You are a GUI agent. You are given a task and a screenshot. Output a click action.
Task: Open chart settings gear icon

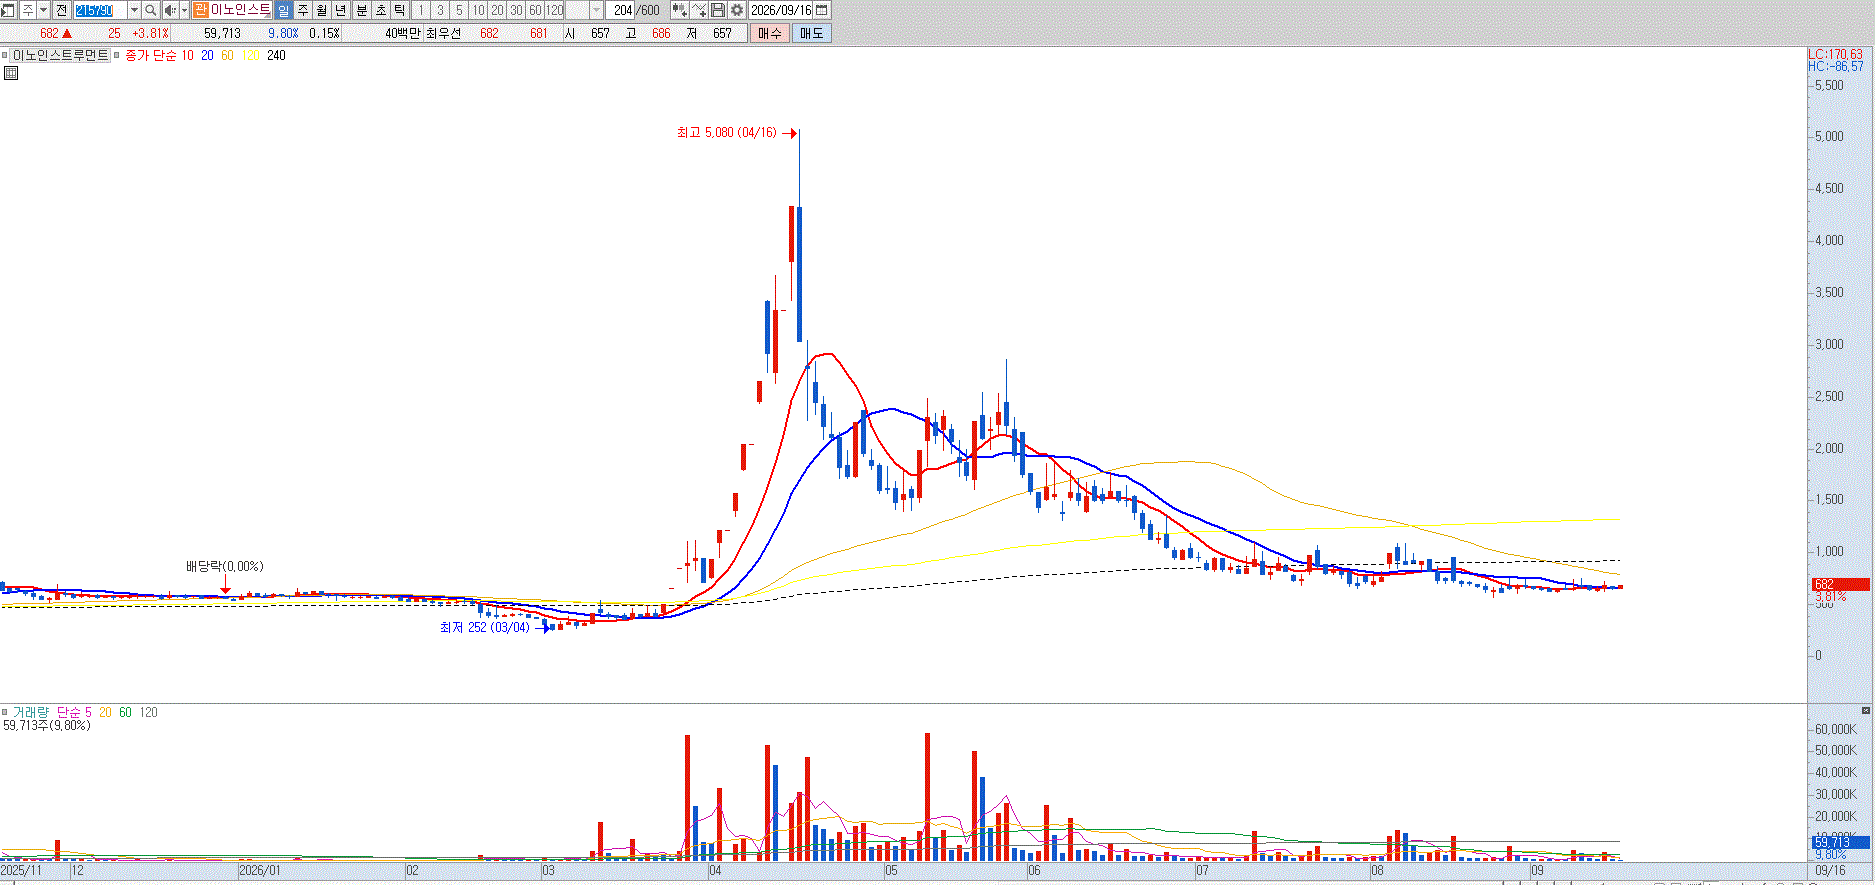click(x=737, y=10)
